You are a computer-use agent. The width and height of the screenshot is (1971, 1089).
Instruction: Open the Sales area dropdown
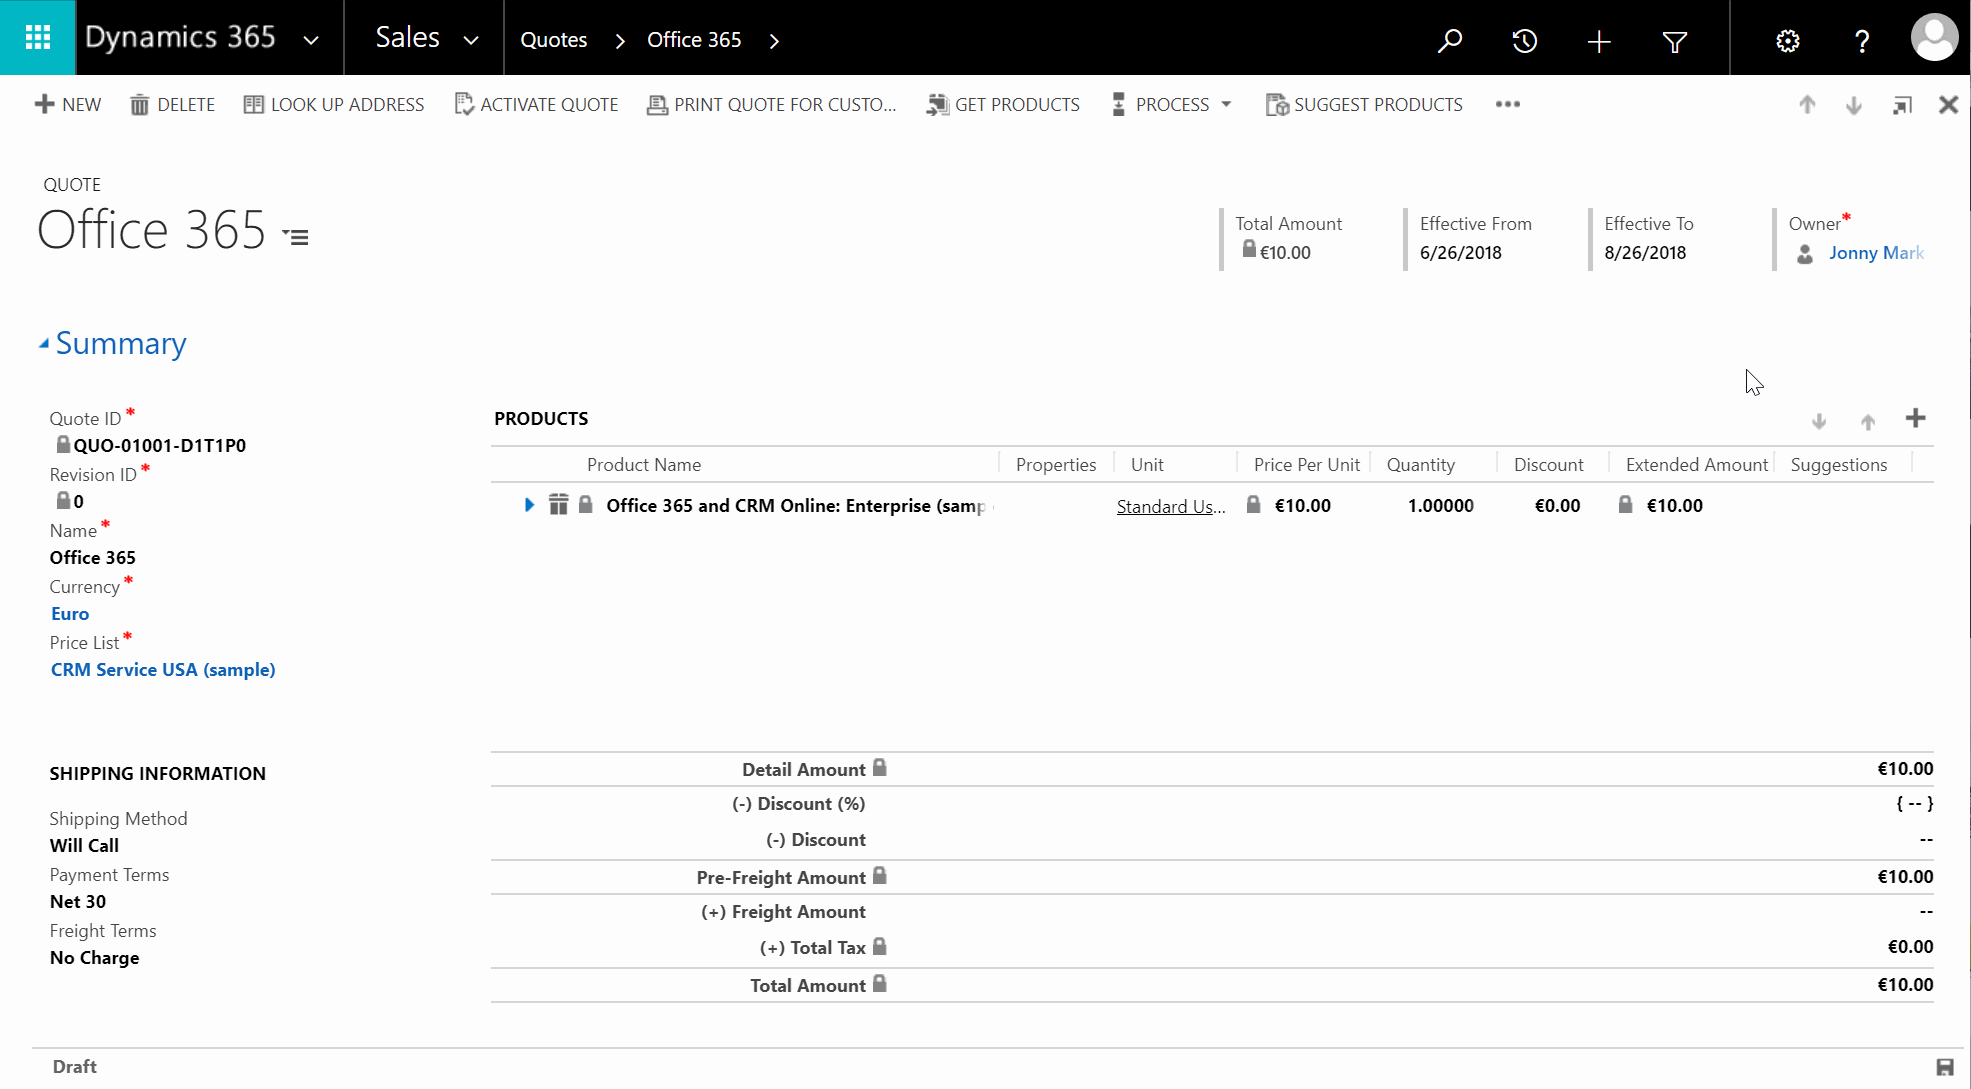[x=471, y=40]
